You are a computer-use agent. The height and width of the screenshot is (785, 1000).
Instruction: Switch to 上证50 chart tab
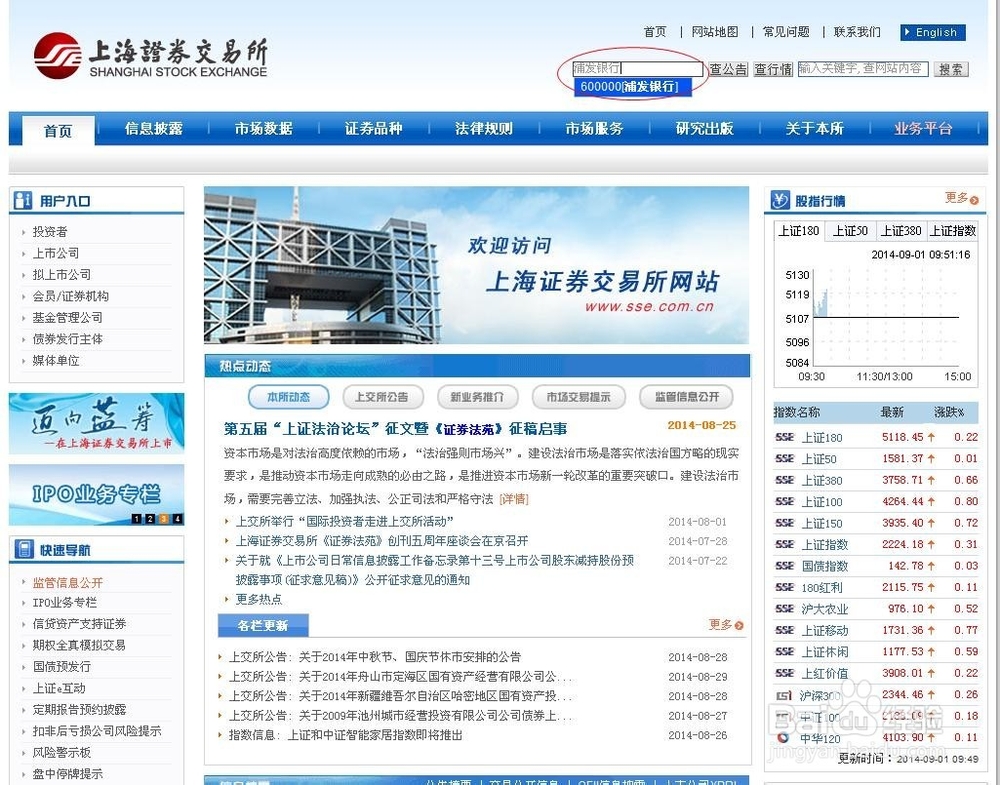850,231
